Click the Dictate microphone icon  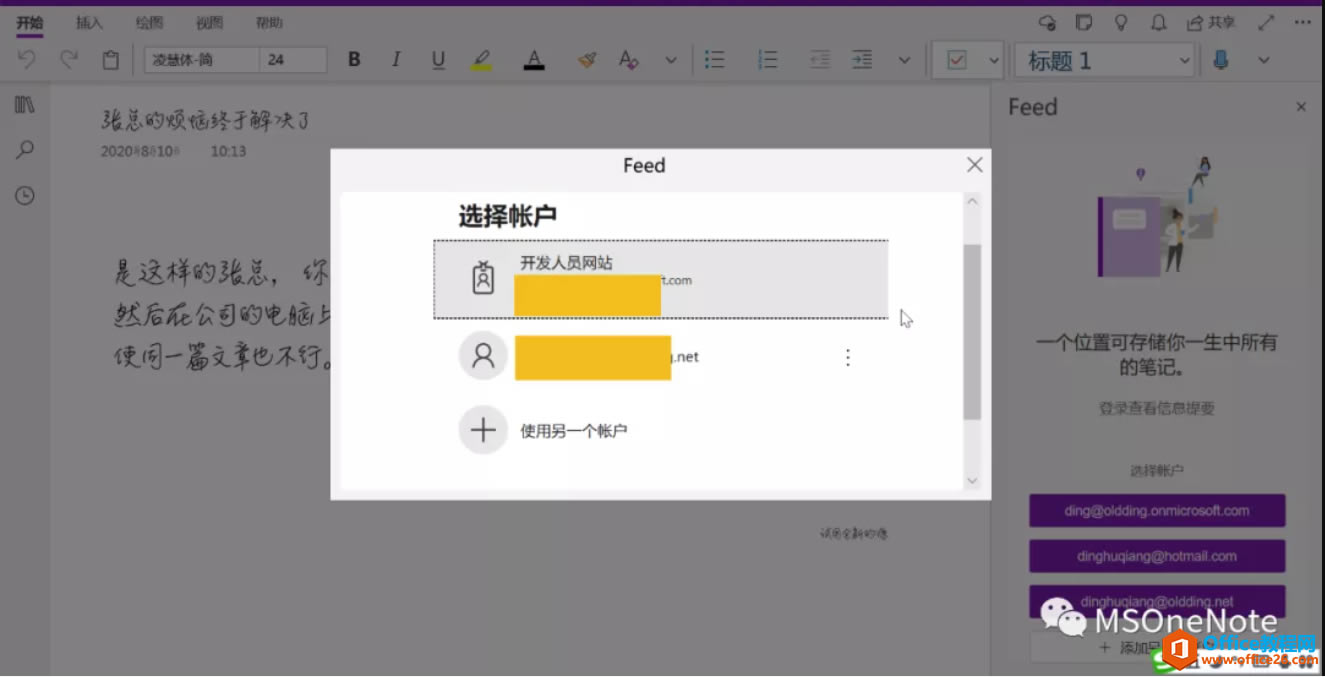pos(1219,59)
